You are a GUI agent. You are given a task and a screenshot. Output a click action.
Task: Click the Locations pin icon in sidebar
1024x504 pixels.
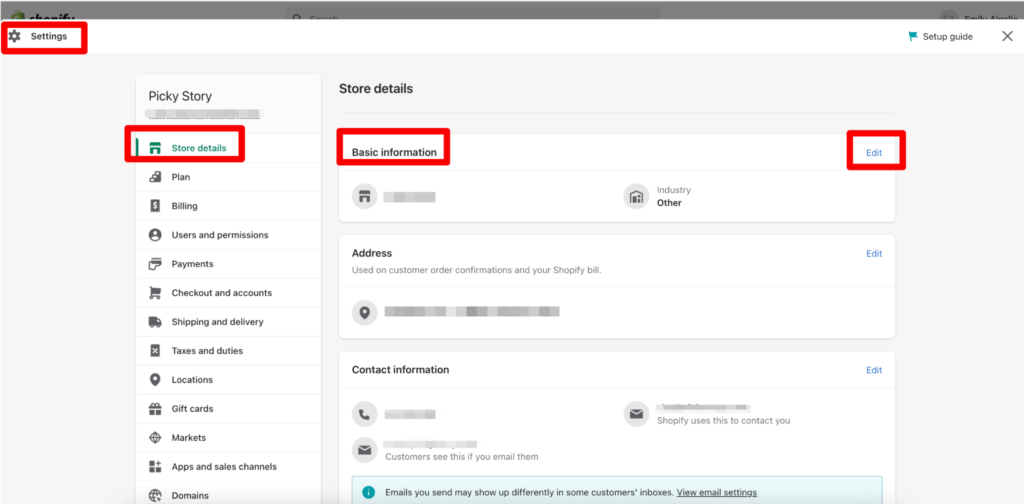click(155, 380)
